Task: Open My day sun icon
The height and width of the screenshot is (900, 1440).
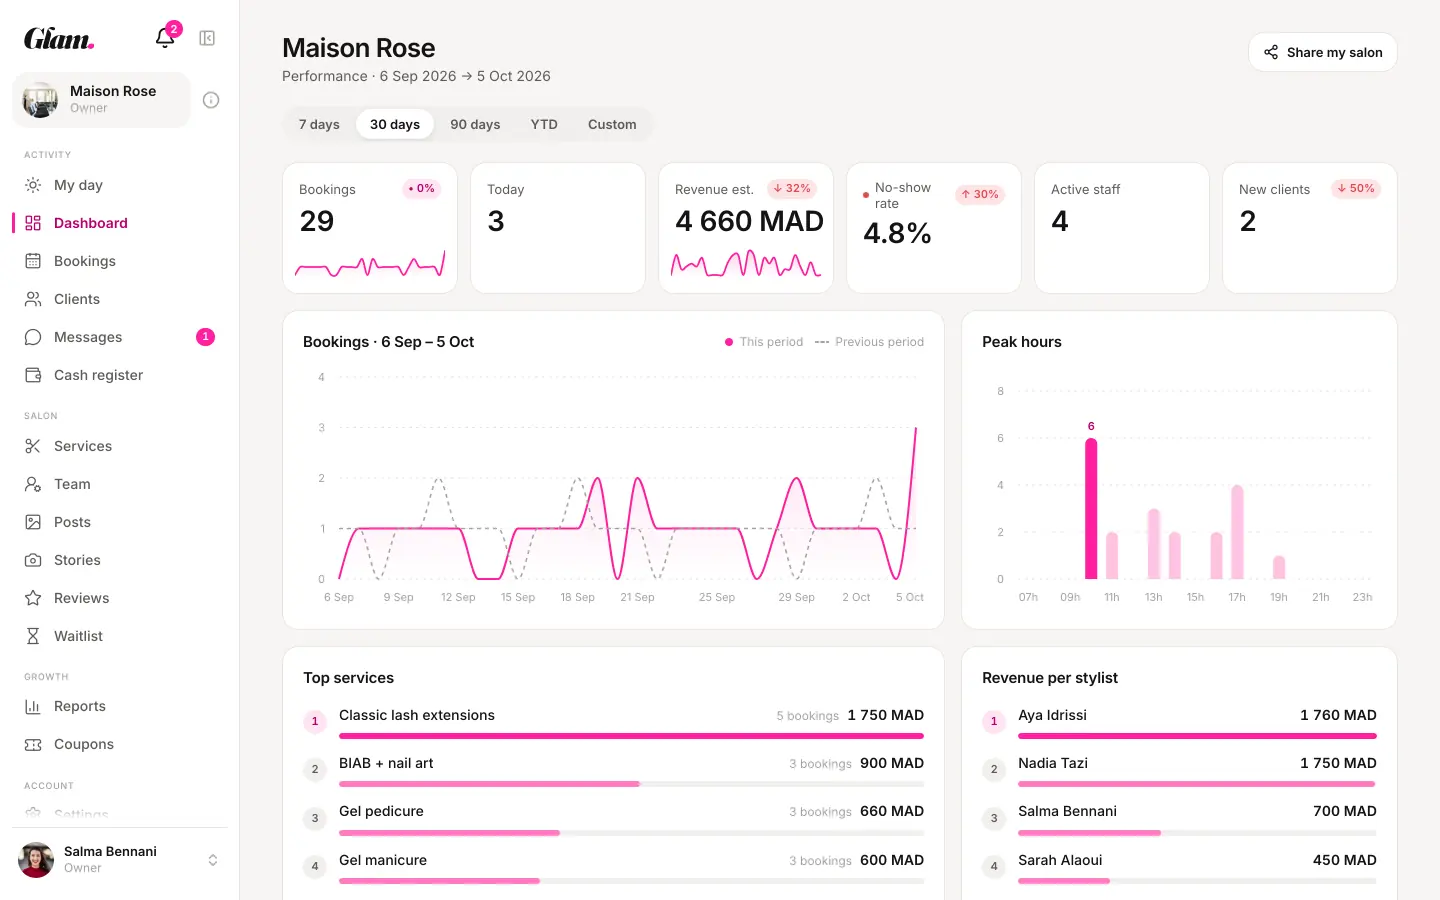Action: [33, 185]
